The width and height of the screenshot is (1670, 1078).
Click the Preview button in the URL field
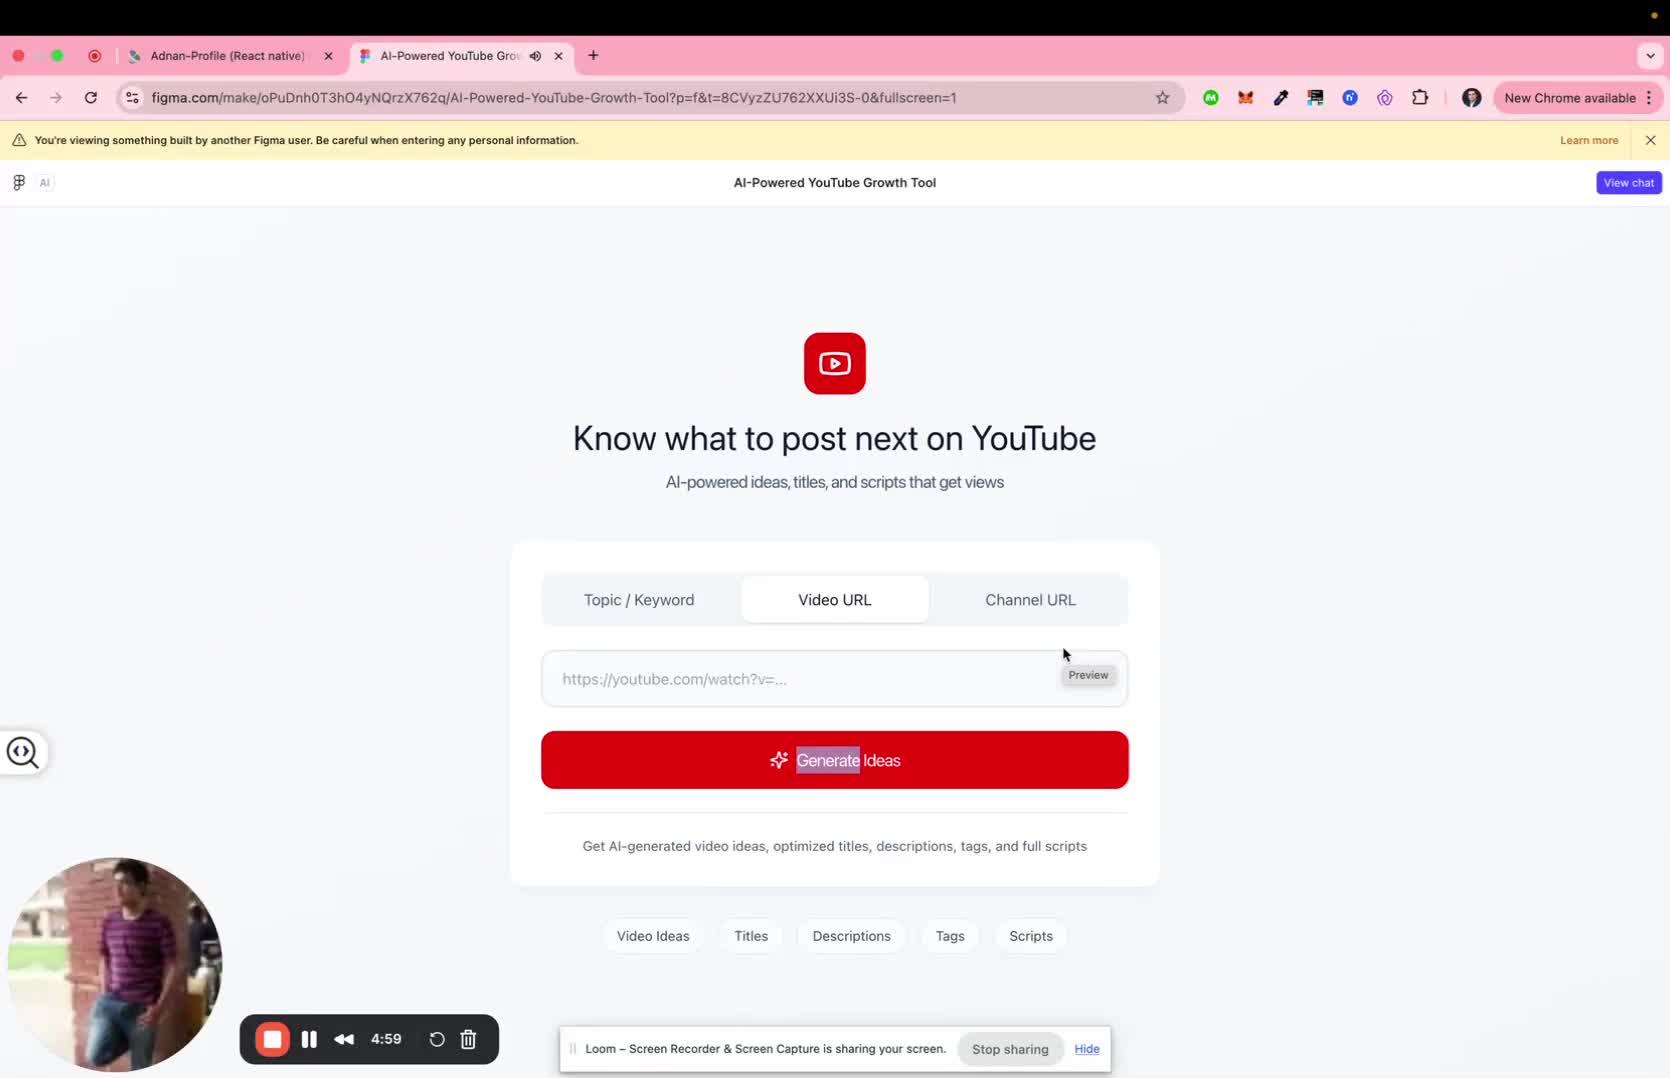(1088, 675)
